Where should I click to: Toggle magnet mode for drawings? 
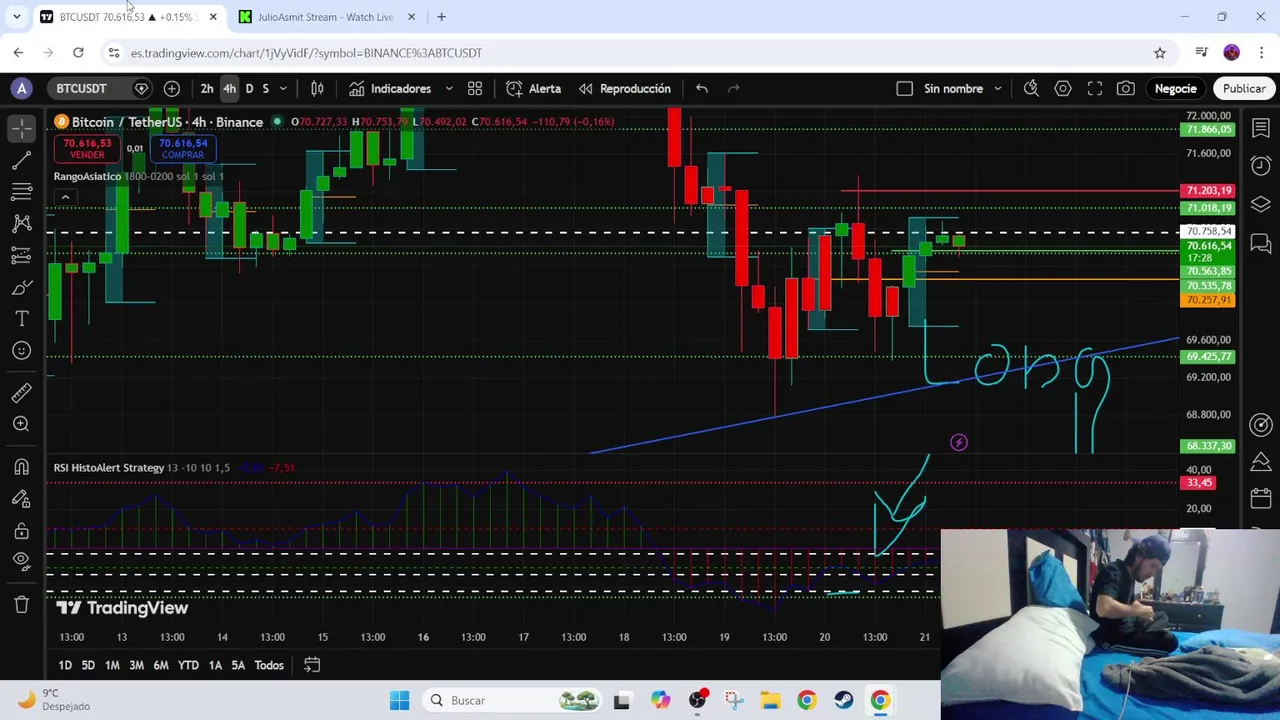[x=22, y=466]
